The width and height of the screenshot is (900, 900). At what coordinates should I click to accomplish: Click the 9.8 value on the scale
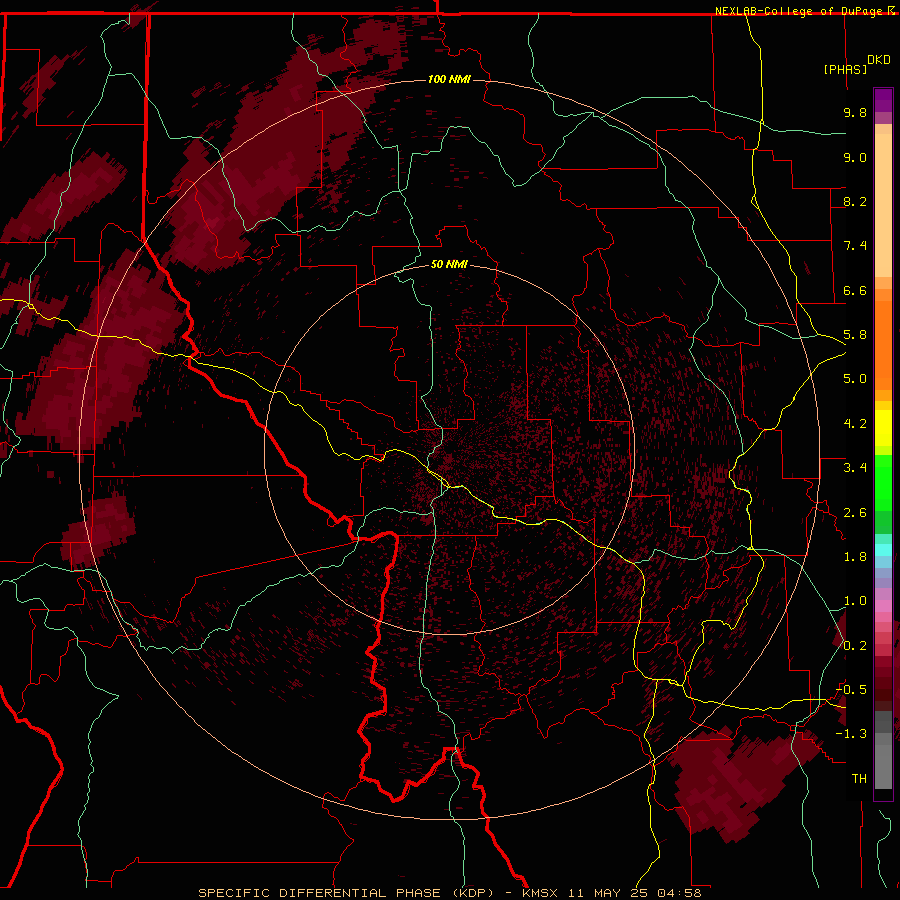click(x=855, y=112)
